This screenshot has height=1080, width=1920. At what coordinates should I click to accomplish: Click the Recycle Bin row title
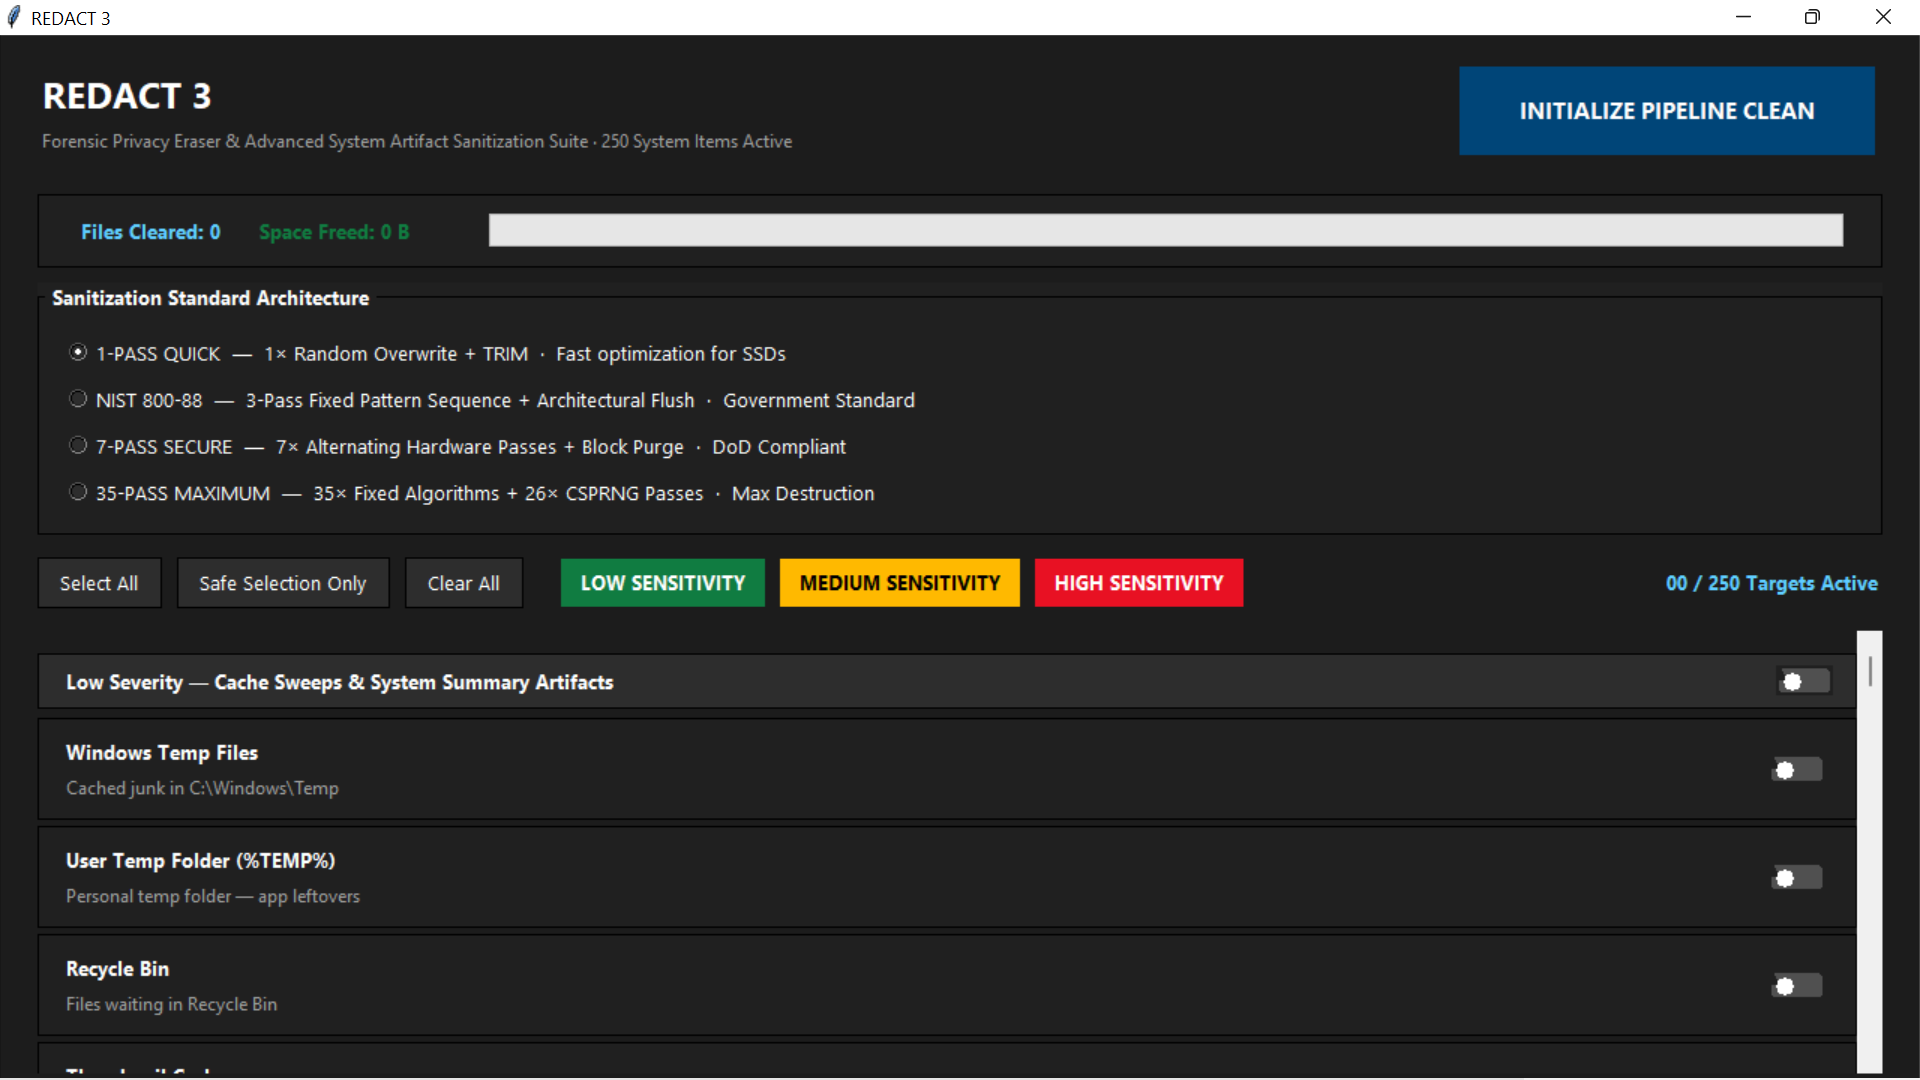point(118,969)
